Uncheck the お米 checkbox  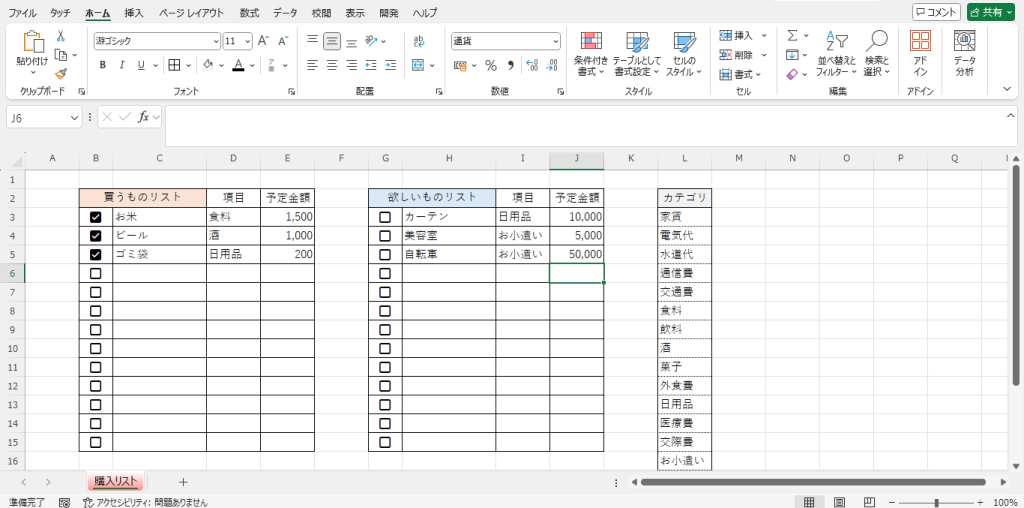pyautogui.click(x=96, y=217)
